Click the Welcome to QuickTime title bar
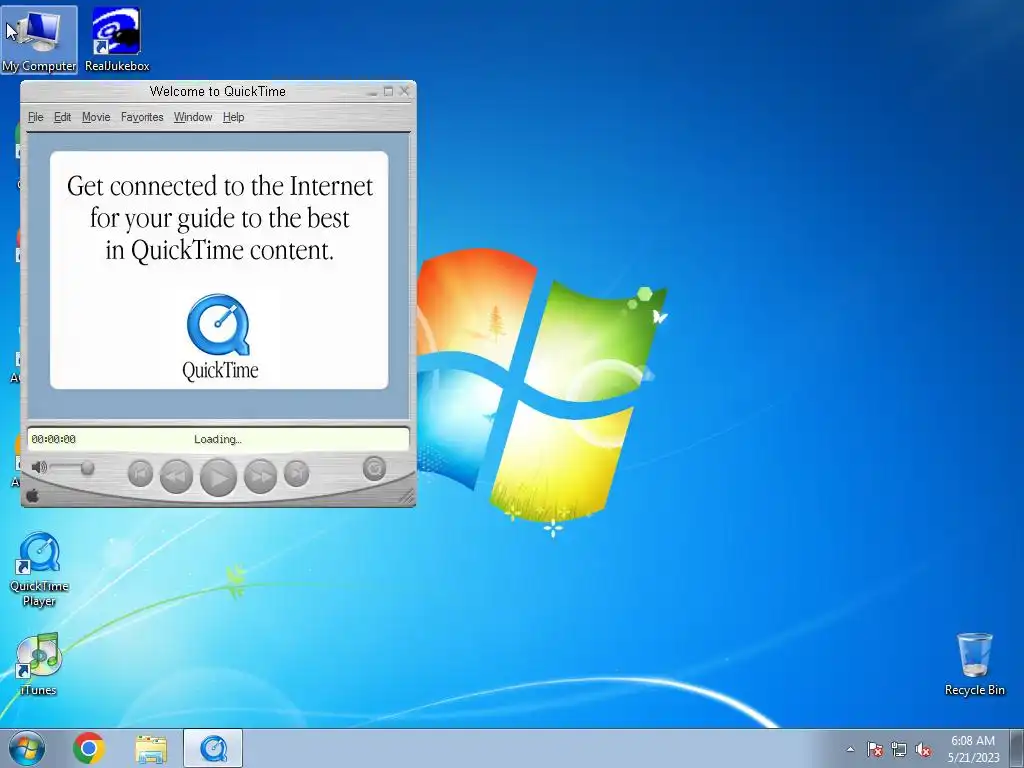The width and height of the screenshot is (1024, 768). [x=217, y=91]
